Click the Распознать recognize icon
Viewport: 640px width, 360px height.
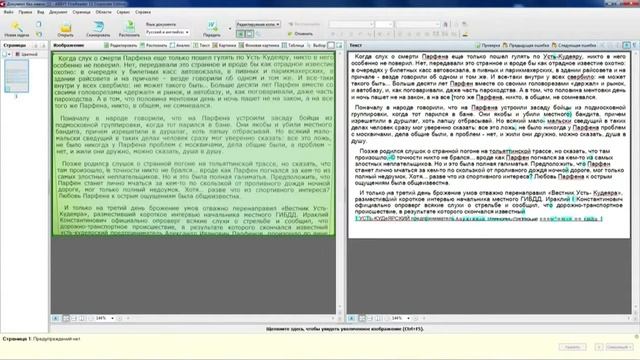click(x=130, y=27)
